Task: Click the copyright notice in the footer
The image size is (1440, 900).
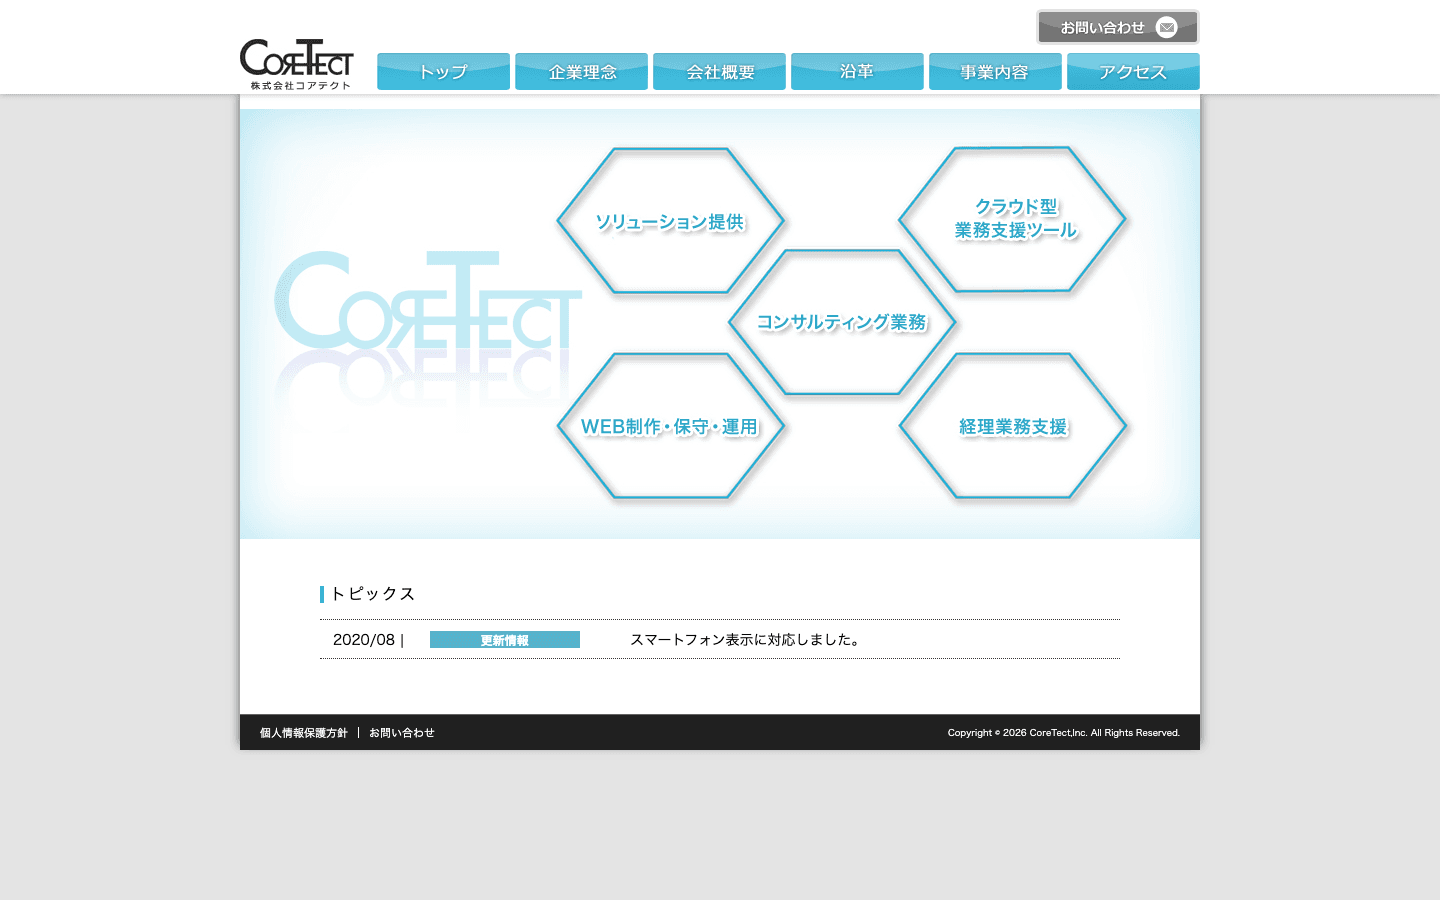Action: (1064, 733)
